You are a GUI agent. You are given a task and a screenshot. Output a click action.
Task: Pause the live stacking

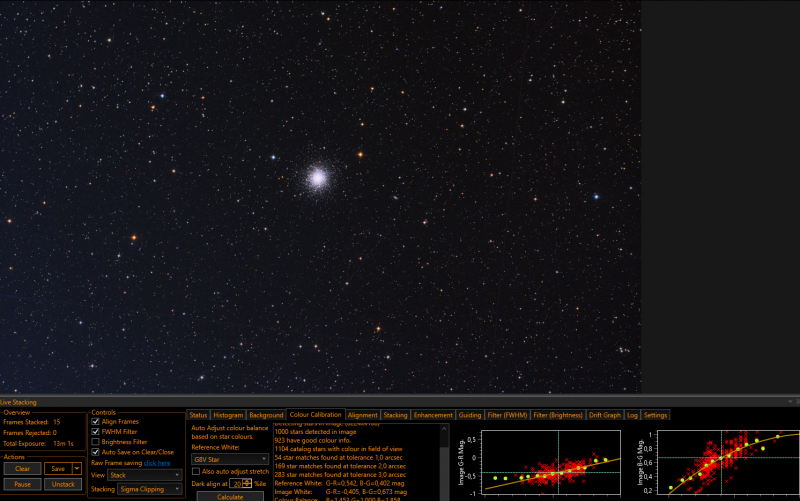click(22, 484)
